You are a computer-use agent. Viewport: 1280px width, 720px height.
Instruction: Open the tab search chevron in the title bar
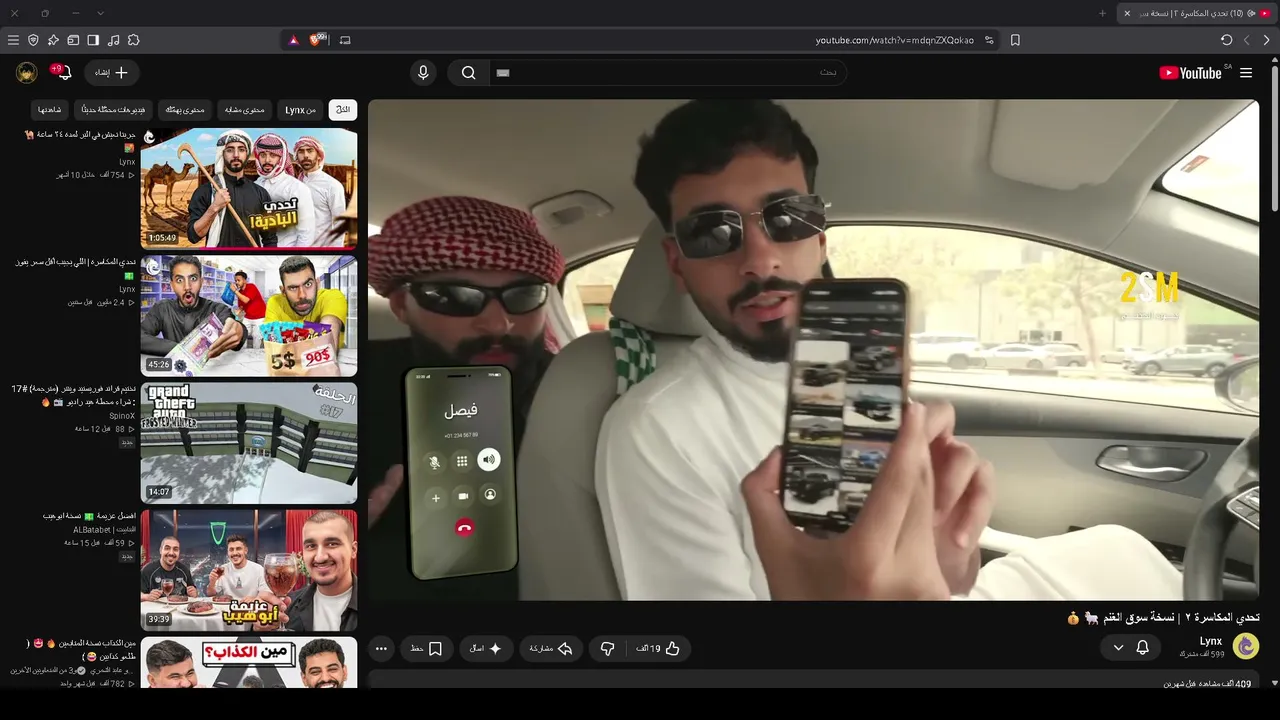(x=100, y=13)
